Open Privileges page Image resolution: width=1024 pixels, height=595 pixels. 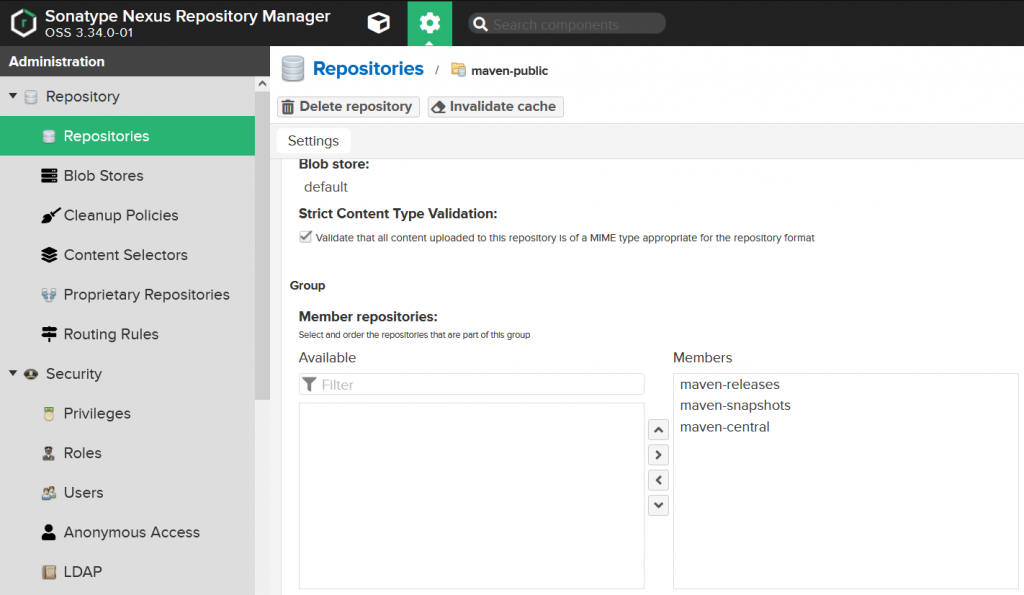point(127,413)
